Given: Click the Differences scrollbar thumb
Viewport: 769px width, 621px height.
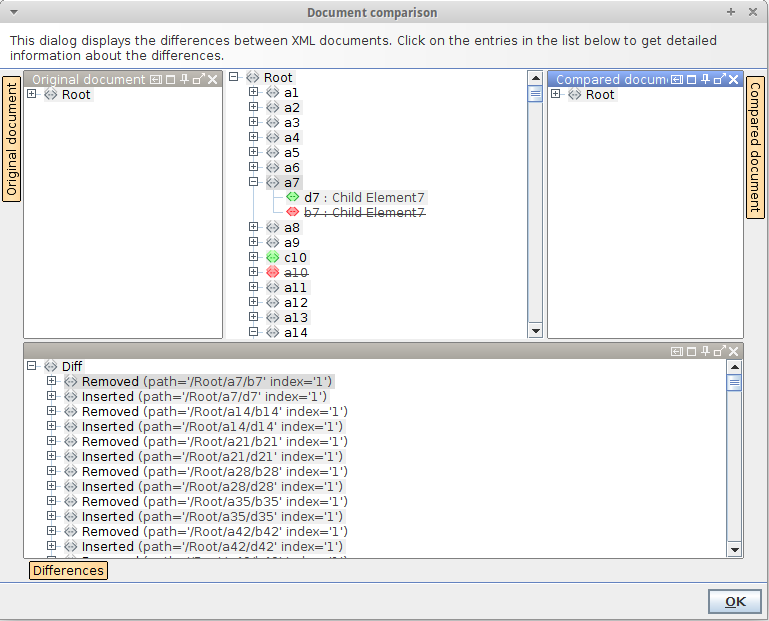Looking at the screenshot, I should pyautogui.click(x=734, y=383).
